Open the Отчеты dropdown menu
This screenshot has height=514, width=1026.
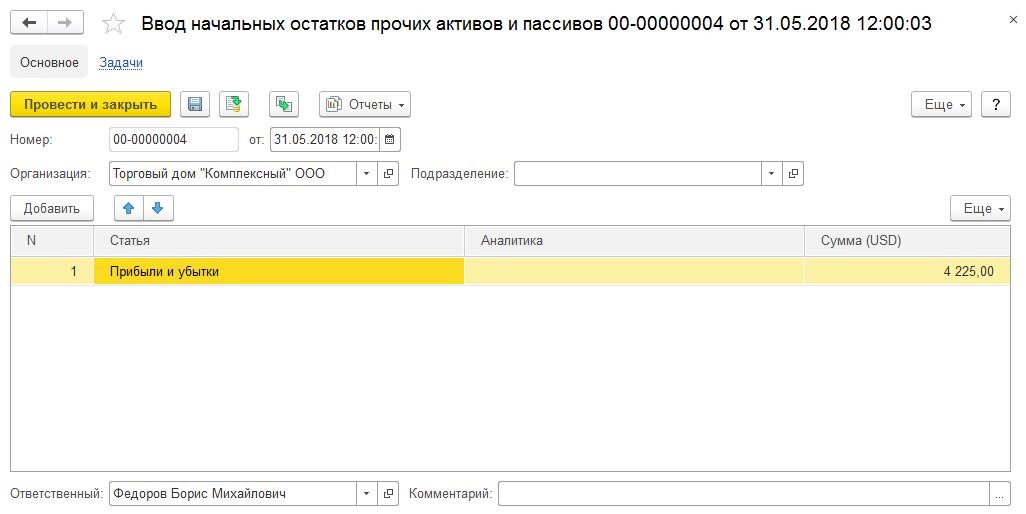[x=365, y=105]
